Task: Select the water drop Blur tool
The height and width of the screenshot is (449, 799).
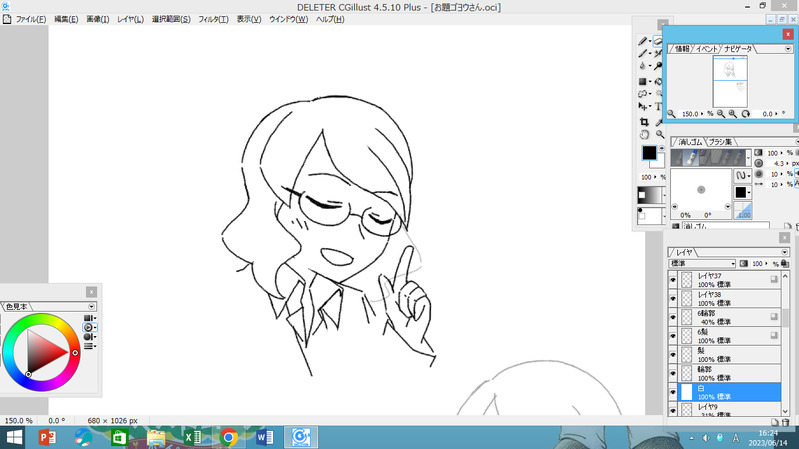Action: pyautogui.click(x=643, y=66)
